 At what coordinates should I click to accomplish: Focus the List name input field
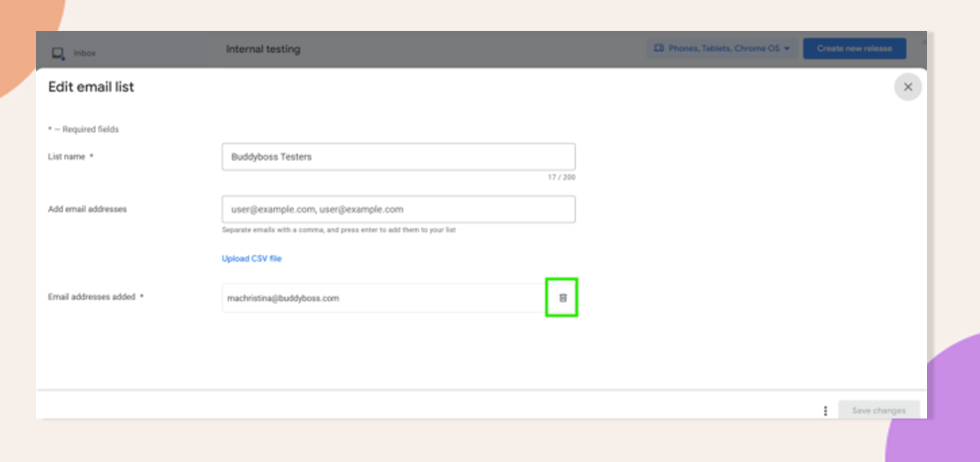[399, 157]
